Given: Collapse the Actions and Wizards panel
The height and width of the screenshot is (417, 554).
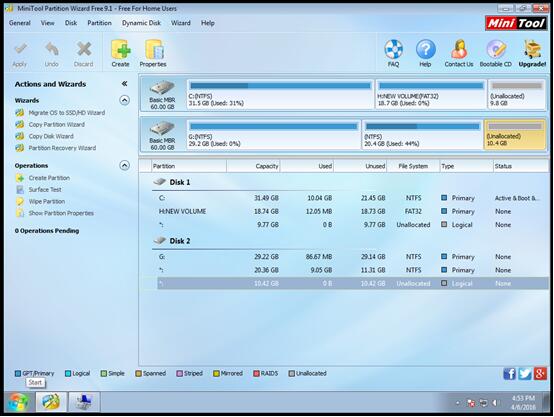Looking at the screenshot, I should point(124,84).
